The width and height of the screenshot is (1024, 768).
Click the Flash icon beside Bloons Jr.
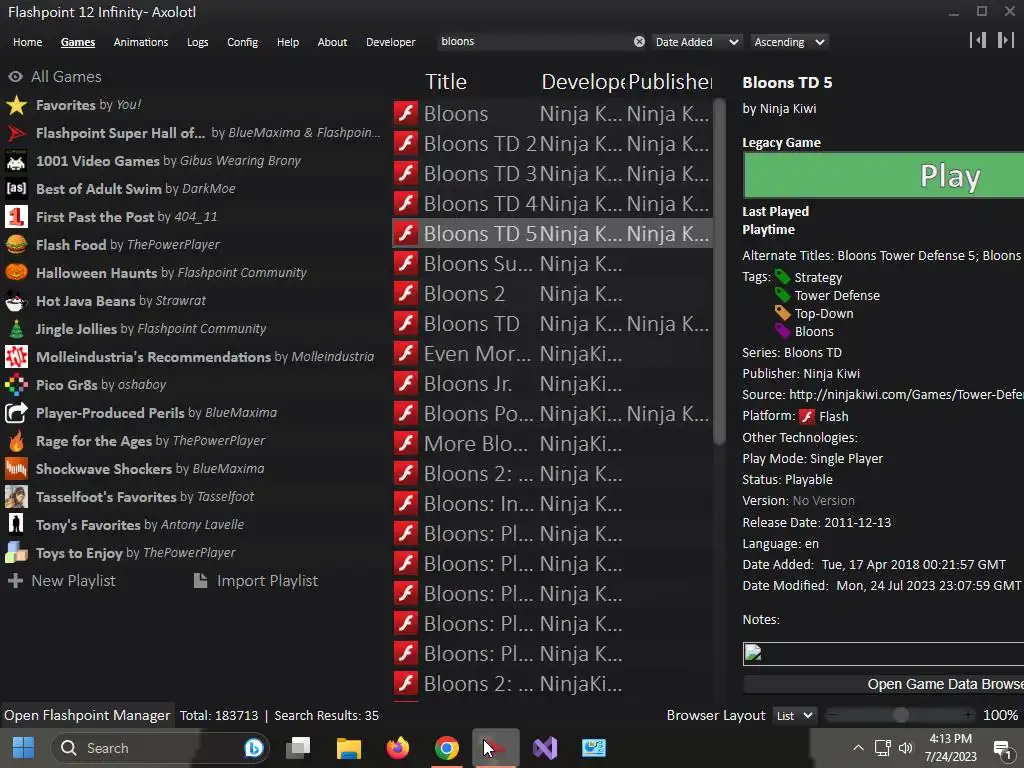406,384
